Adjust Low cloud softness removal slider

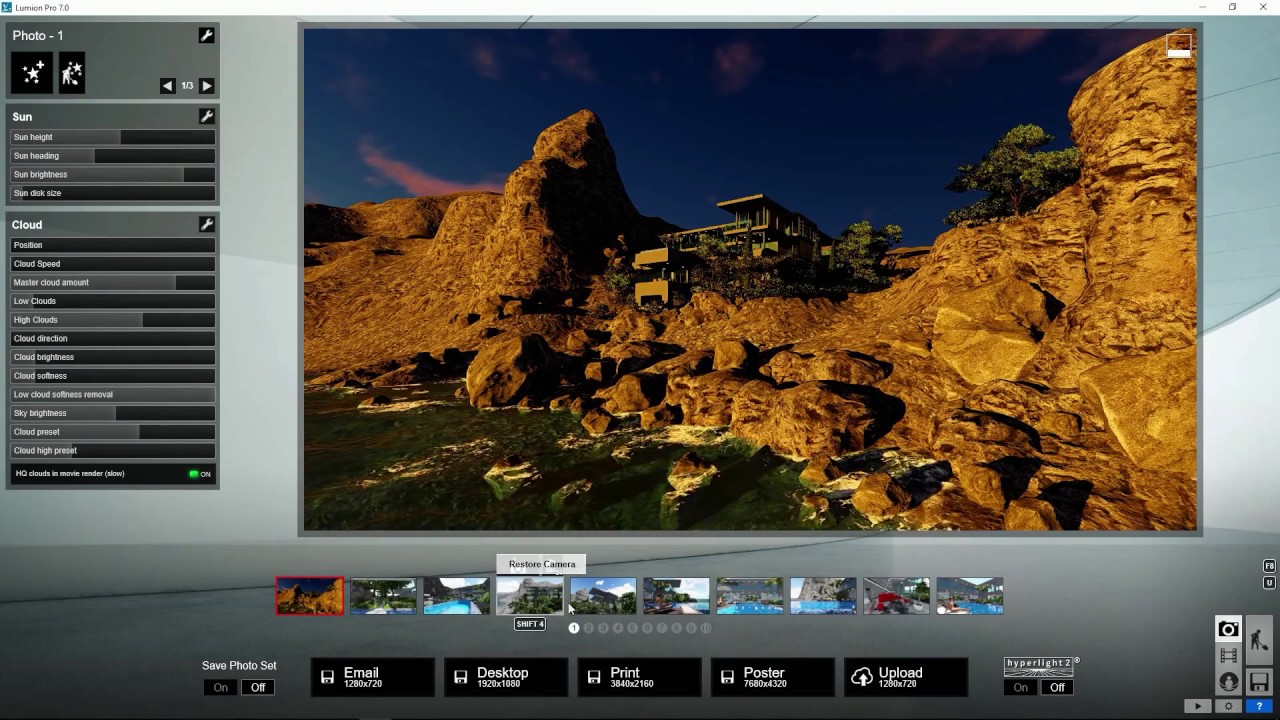(113, 394)
